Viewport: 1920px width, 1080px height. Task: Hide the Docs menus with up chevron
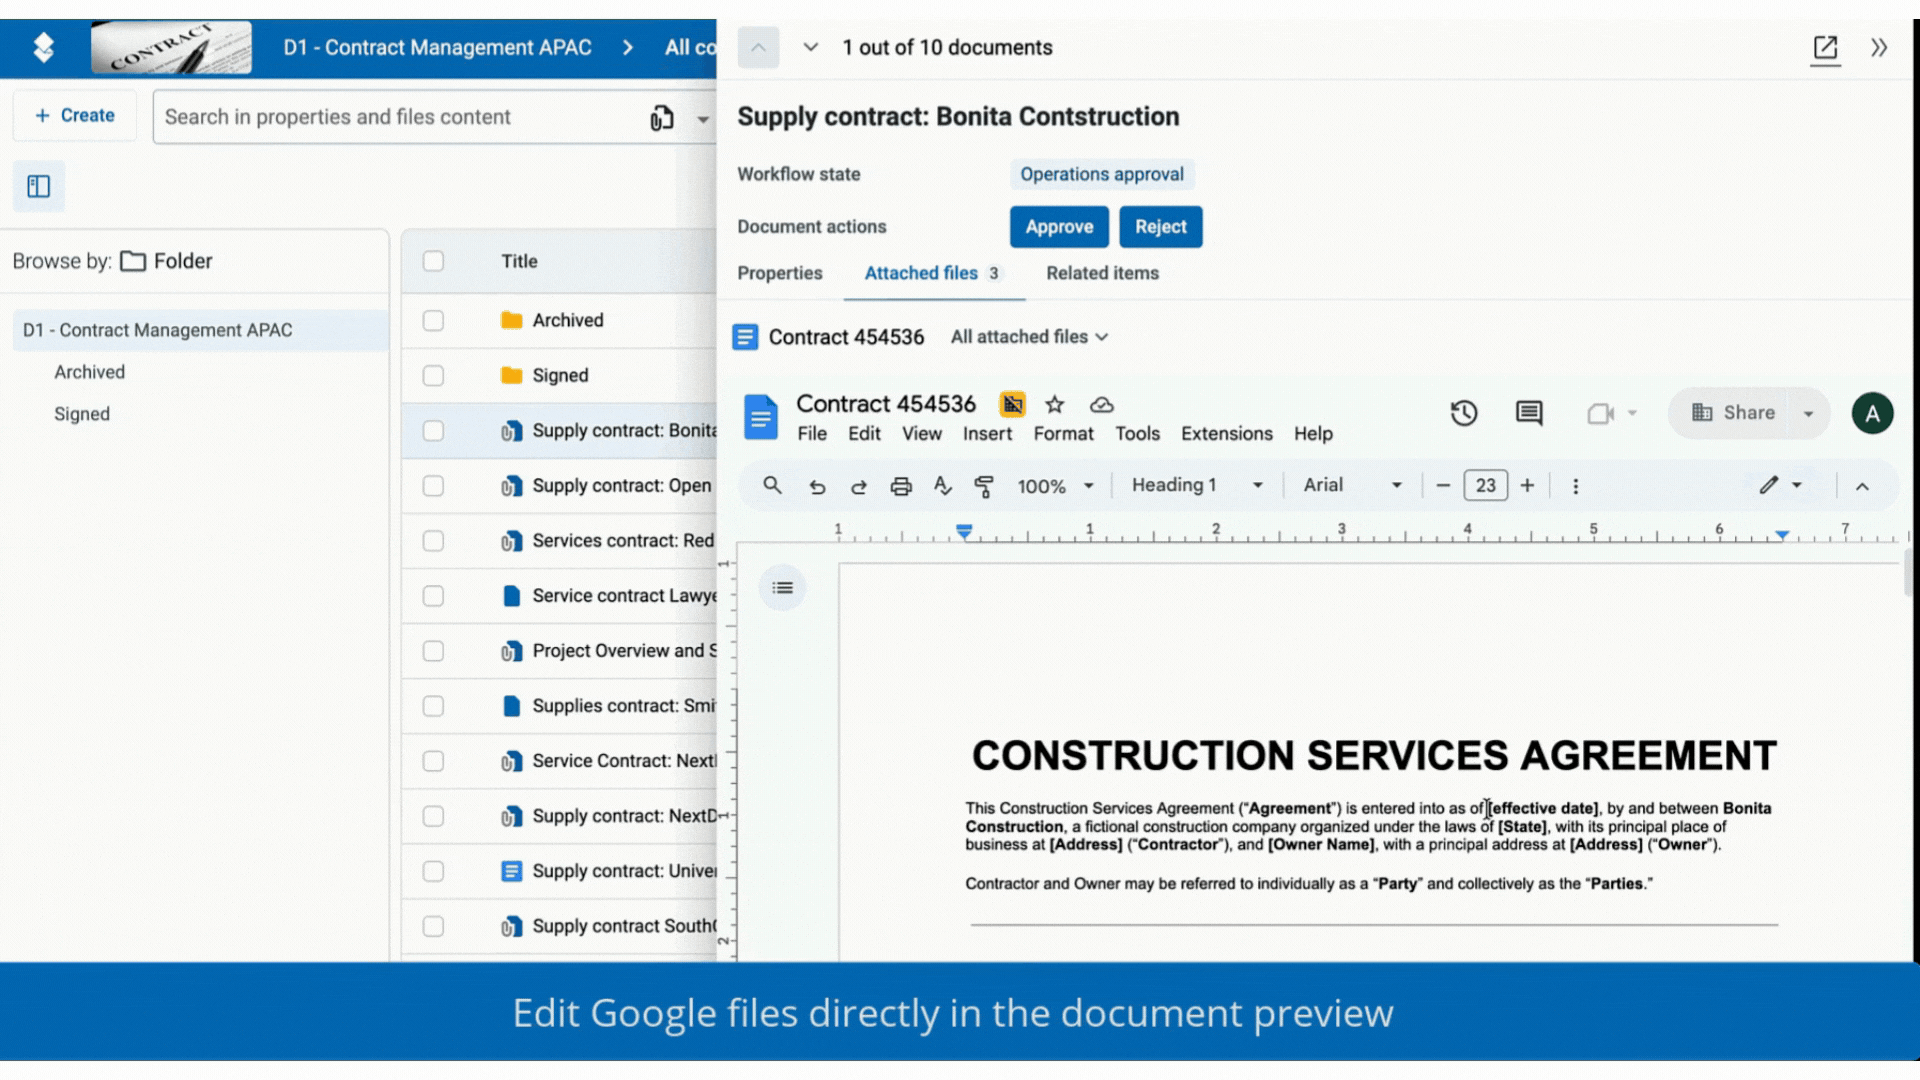point(1862,487)
